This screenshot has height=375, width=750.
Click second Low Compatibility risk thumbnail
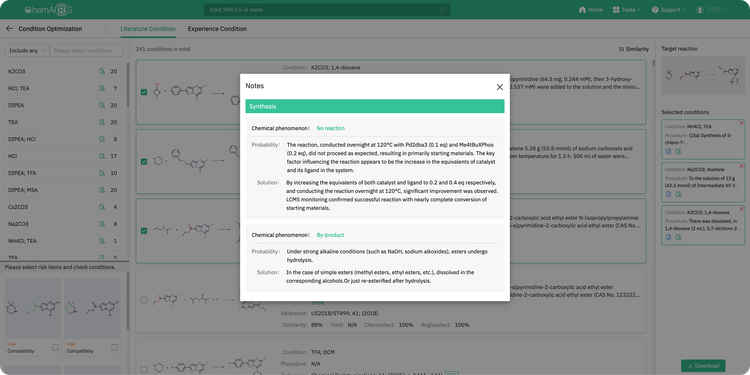pyautogui.click(x=92, y=309)
